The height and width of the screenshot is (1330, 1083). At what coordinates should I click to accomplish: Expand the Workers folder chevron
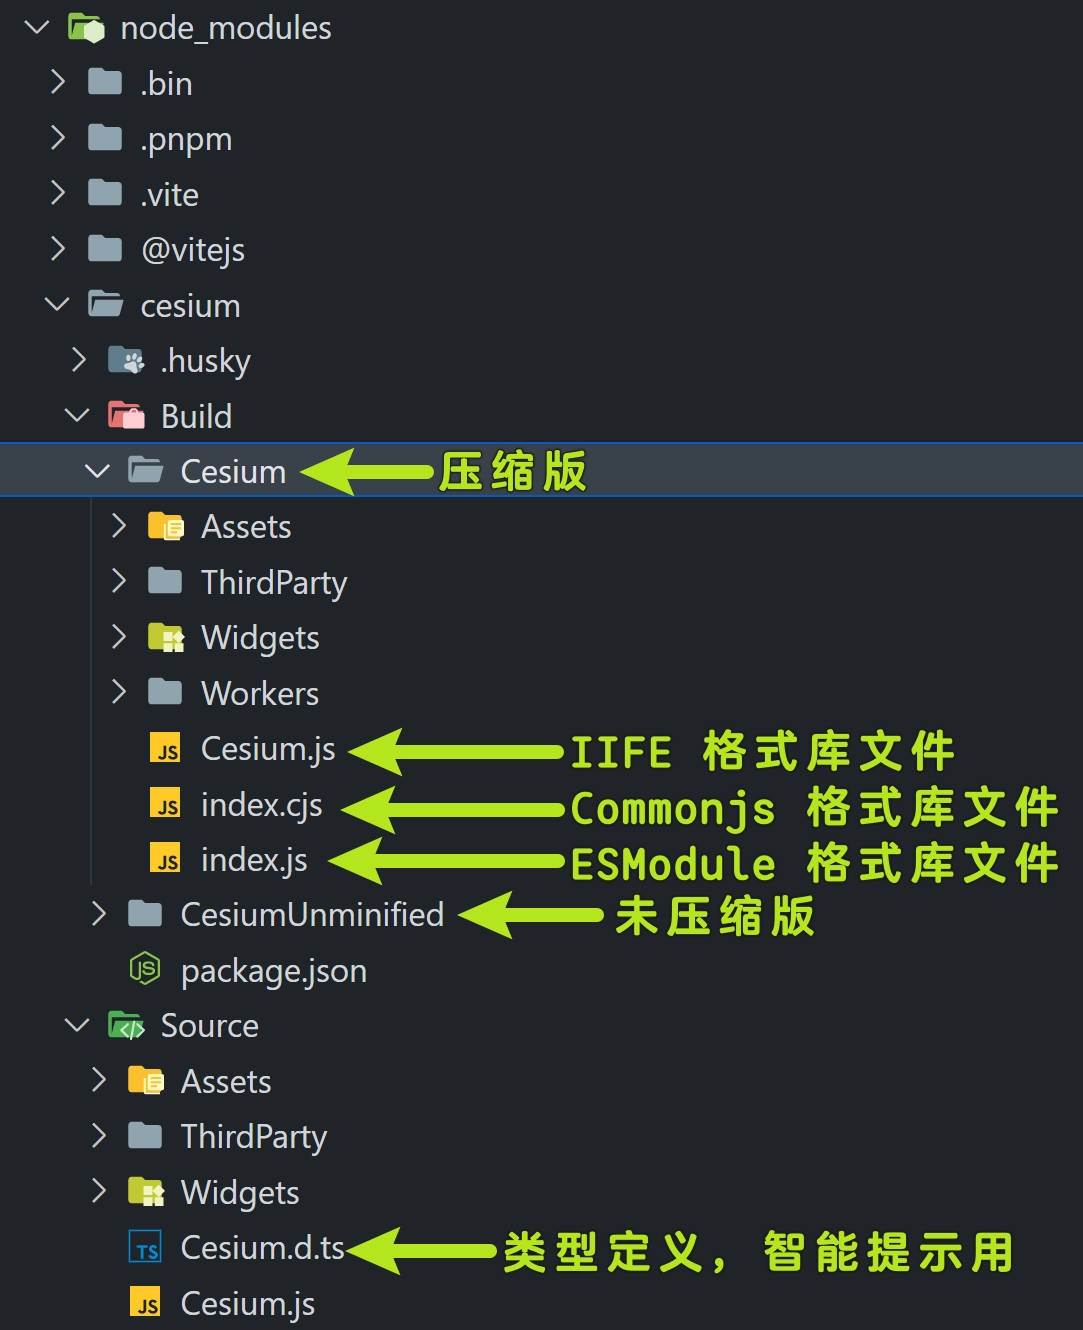point(118,692)
